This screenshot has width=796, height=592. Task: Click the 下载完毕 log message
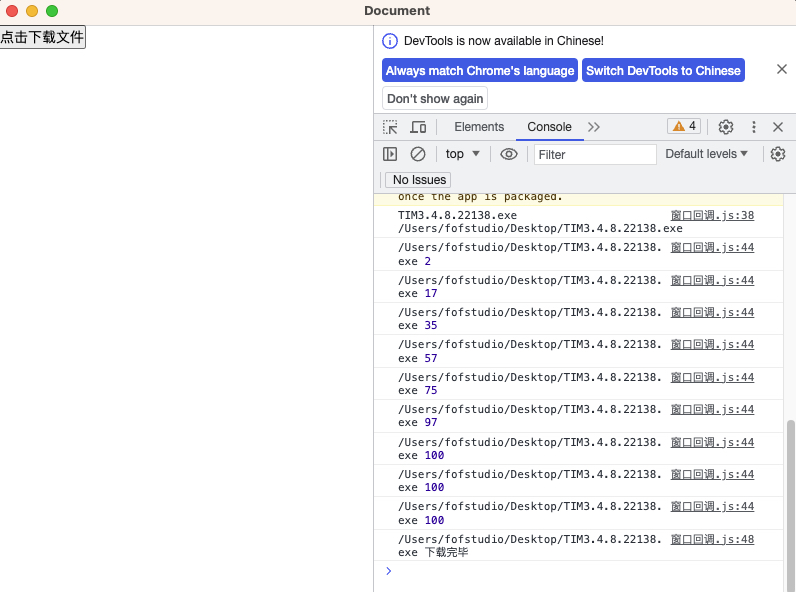(446, 552)
